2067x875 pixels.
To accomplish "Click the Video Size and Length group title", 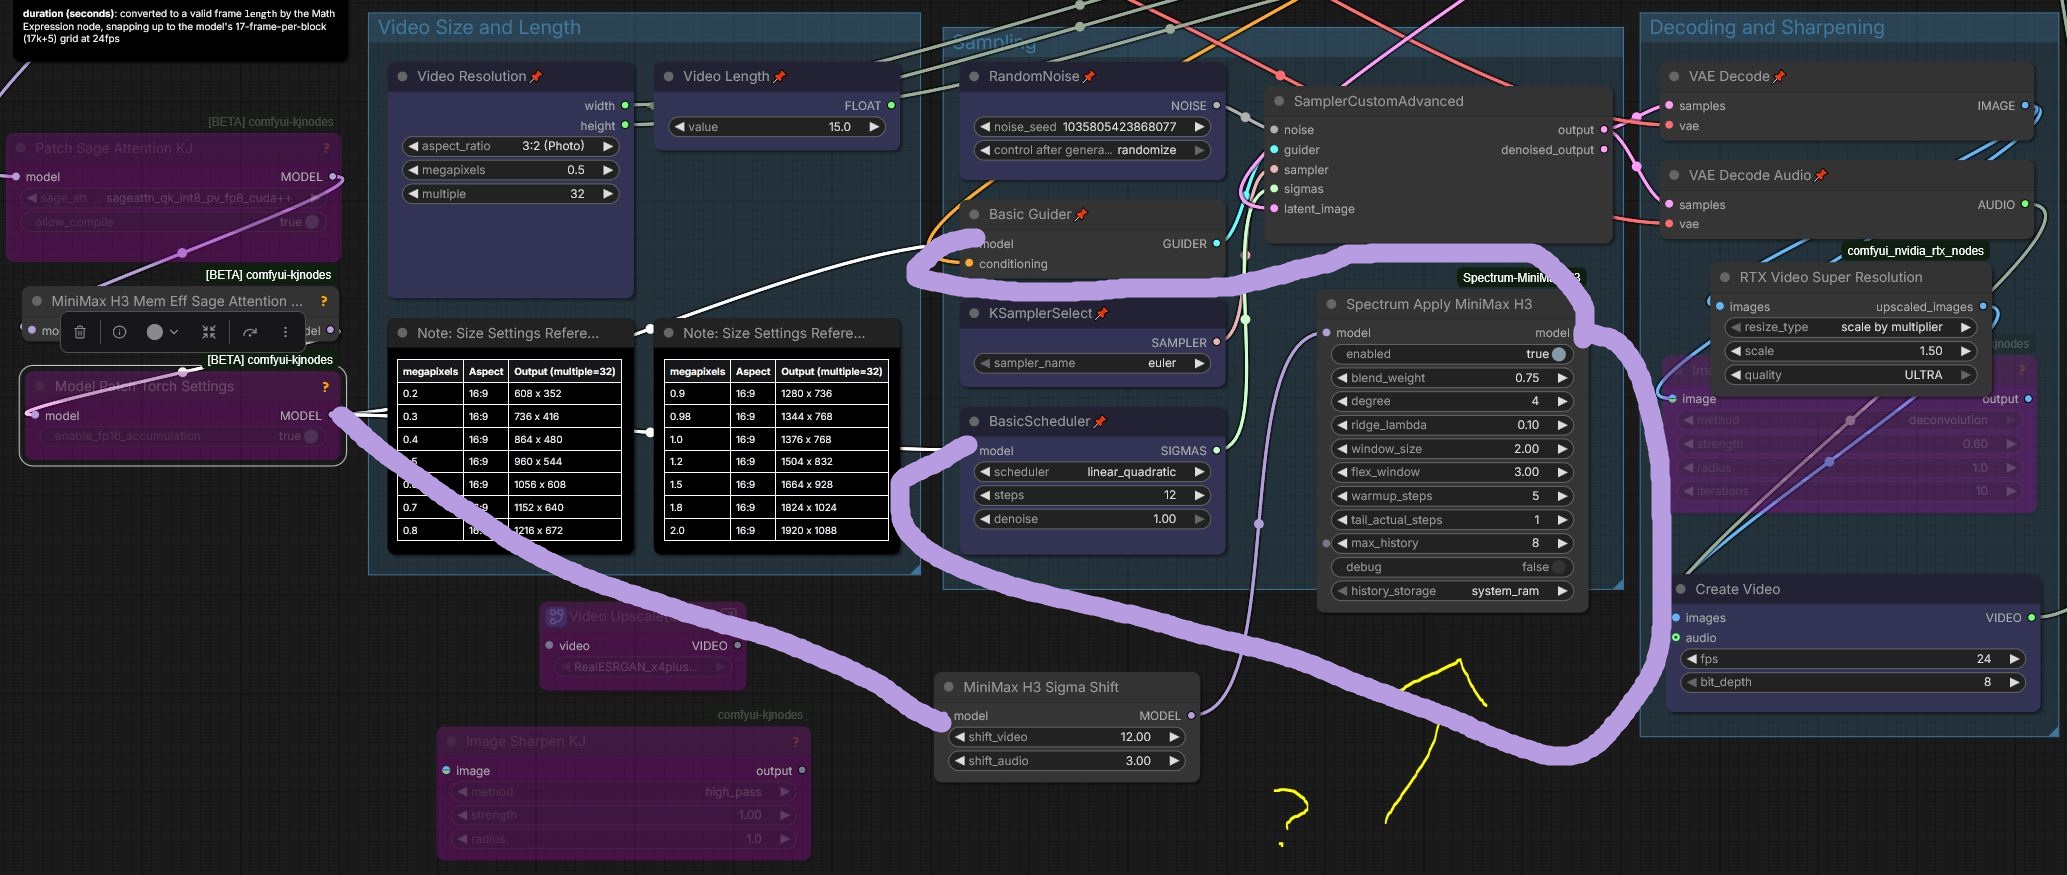I will coord(479,28).
